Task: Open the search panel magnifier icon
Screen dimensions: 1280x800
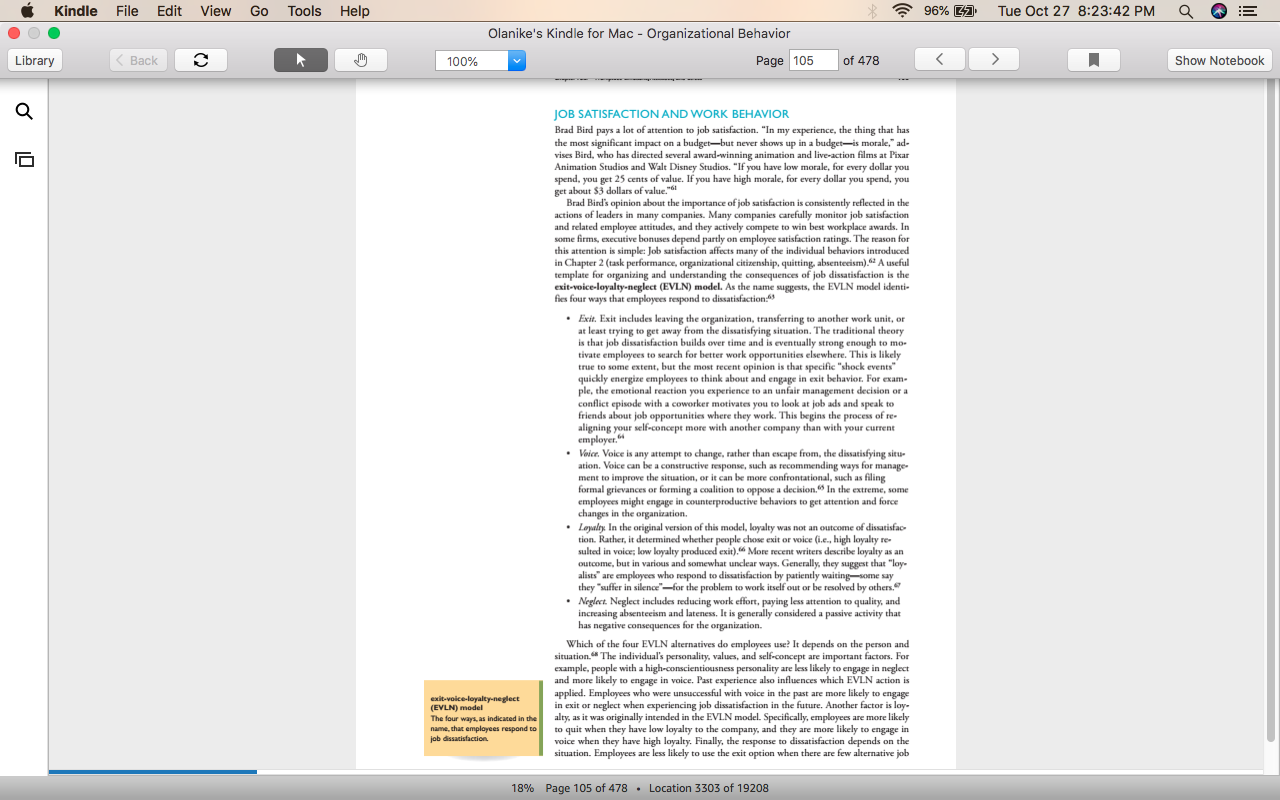Action: pos(24,112)
